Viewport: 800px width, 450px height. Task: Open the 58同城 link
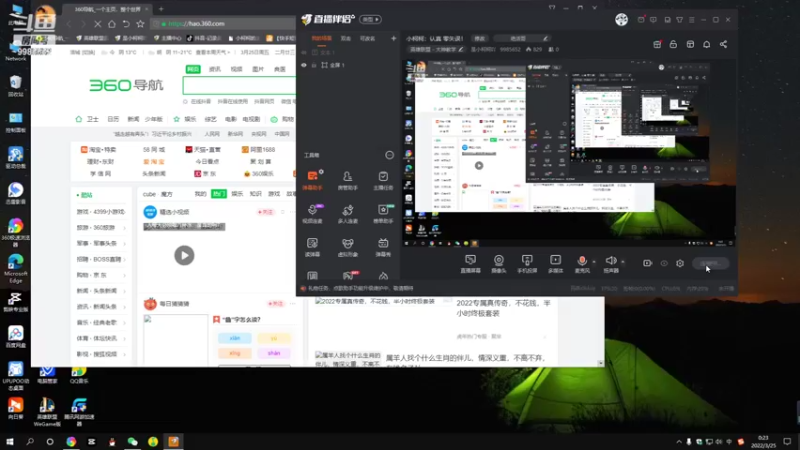click(x=154, y=149)
